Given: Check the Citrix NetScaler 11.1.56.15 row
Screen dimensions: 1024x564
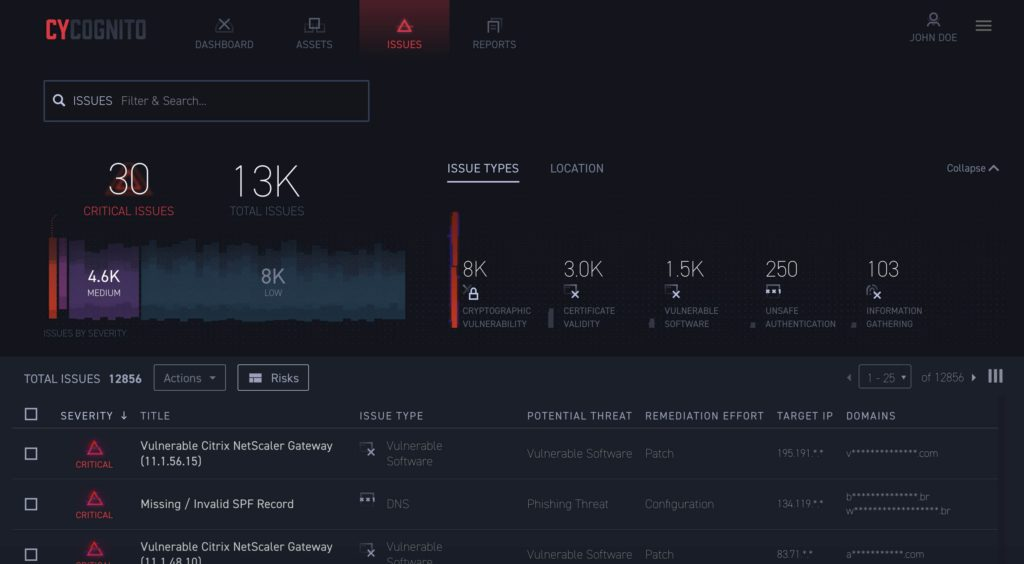Looking at the screenshot, I should click(x=31, y=454).
